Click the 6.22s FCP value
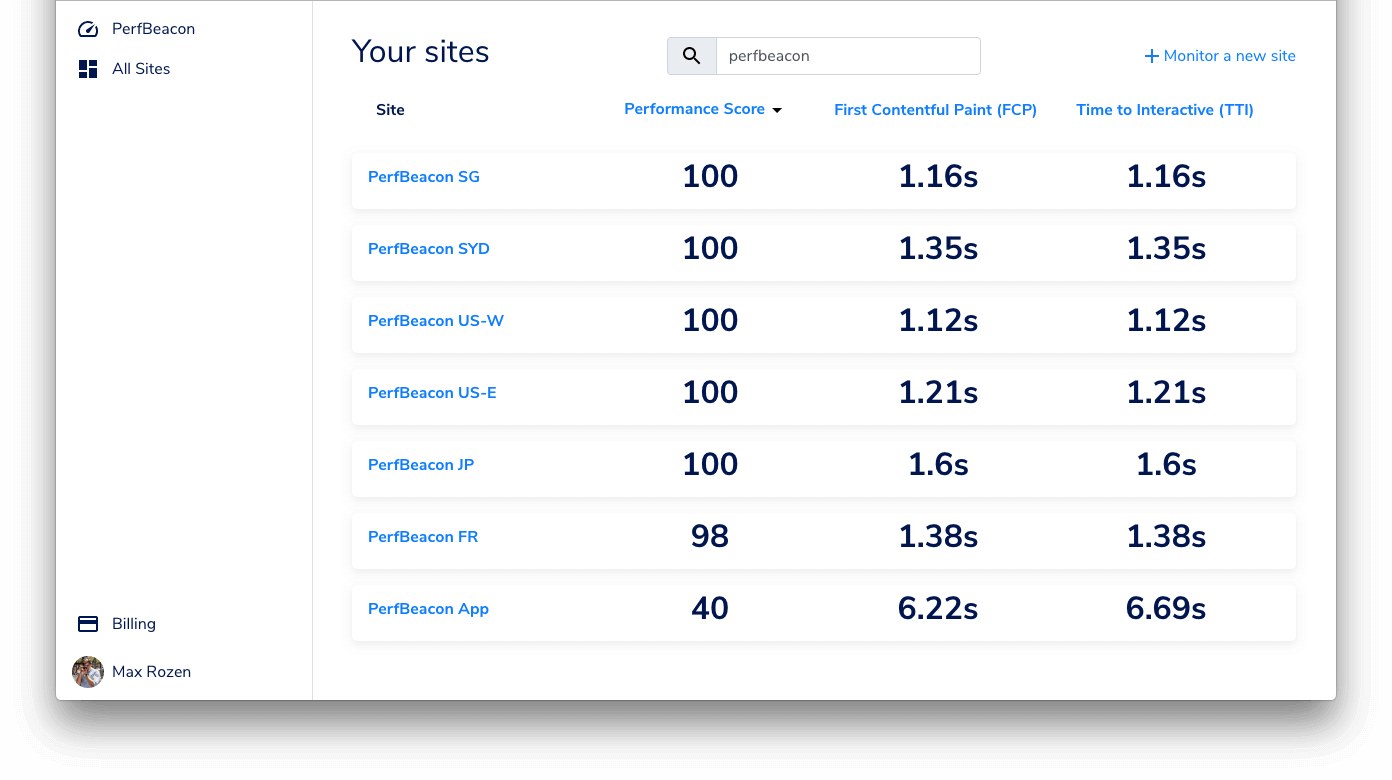The height and width of the screenshot is (780, 1392). tap(938, 608)
